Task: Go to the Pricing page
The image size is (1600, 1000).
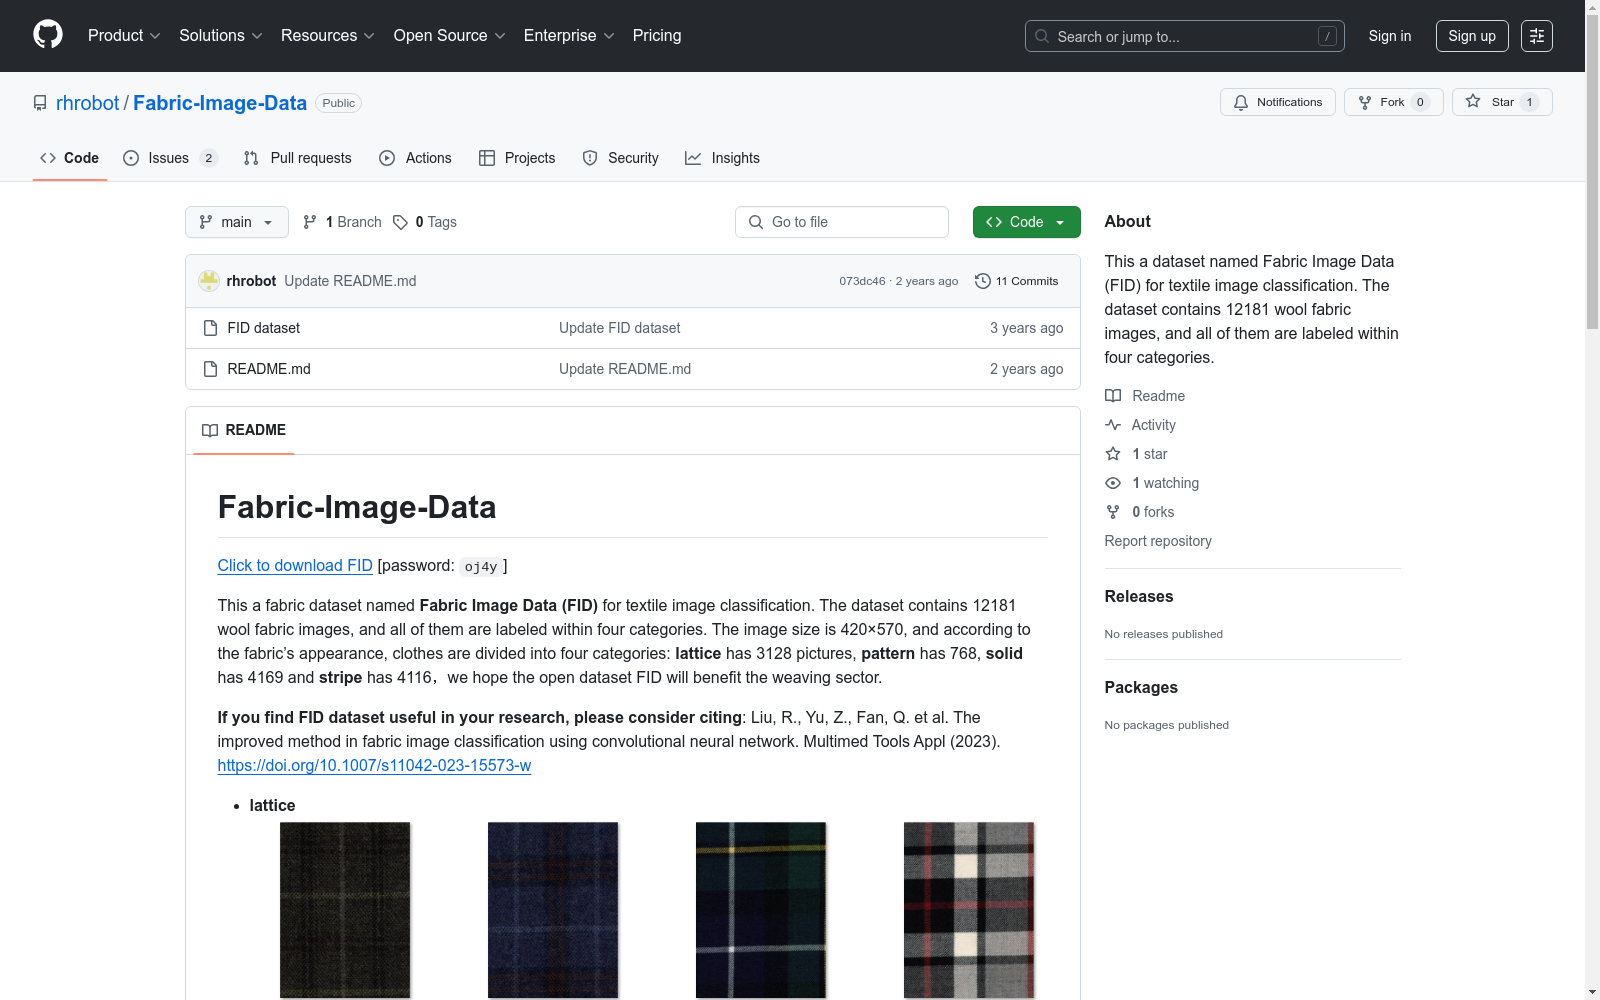Action: point(657,36)
